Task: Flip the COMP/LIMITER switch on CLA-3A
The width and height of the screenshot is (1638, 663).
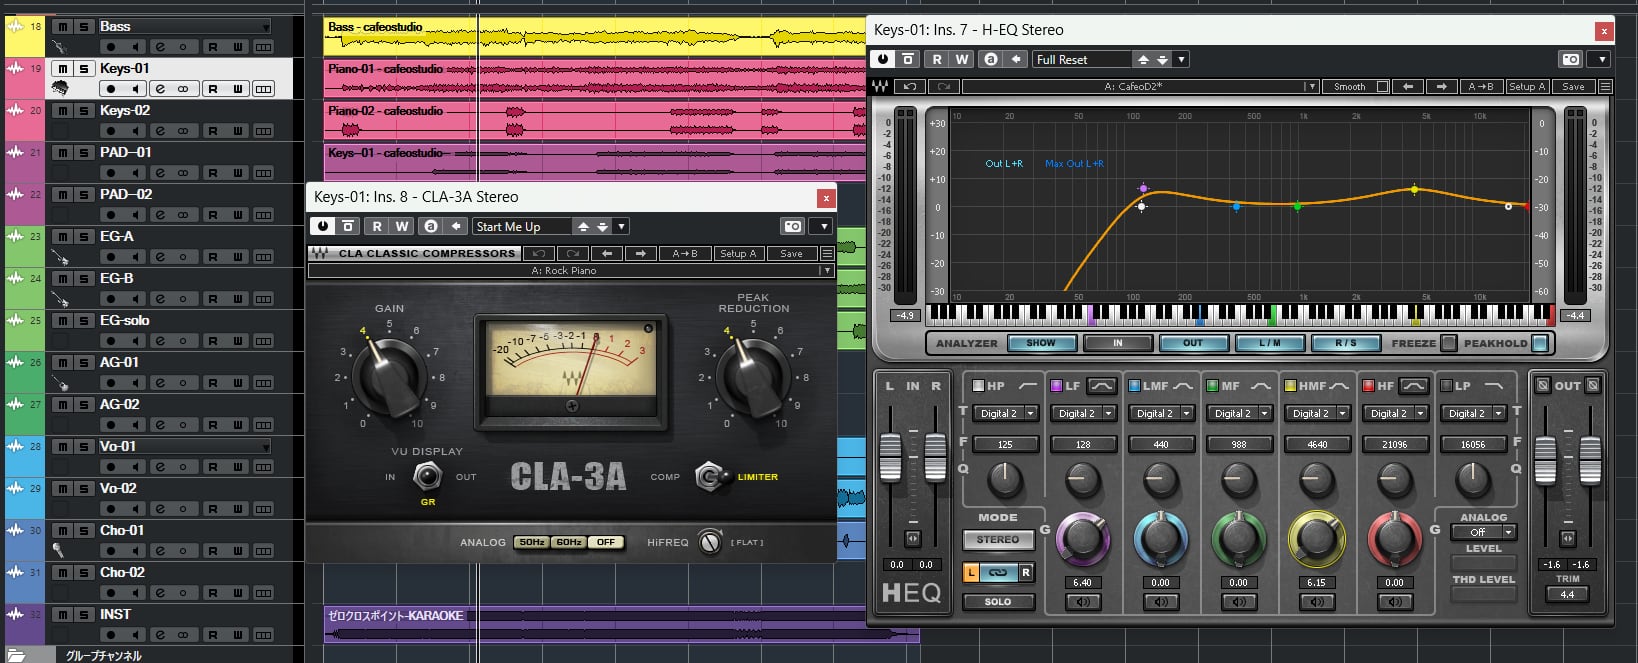Action: 709,477
